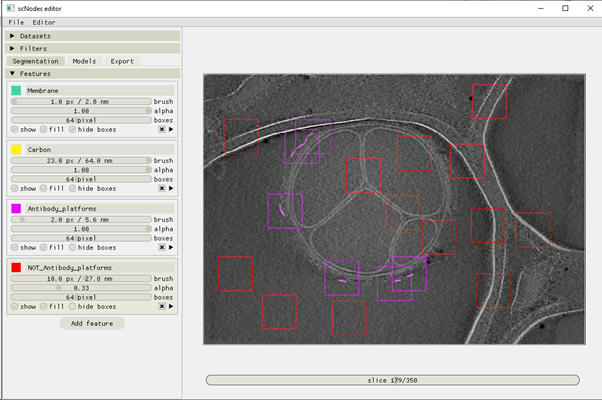Adjust the Carbon boxes size slider
Image resolution: width=602 pixels, height=400 pixels.
pyautogui.click(x=81, y=179)
